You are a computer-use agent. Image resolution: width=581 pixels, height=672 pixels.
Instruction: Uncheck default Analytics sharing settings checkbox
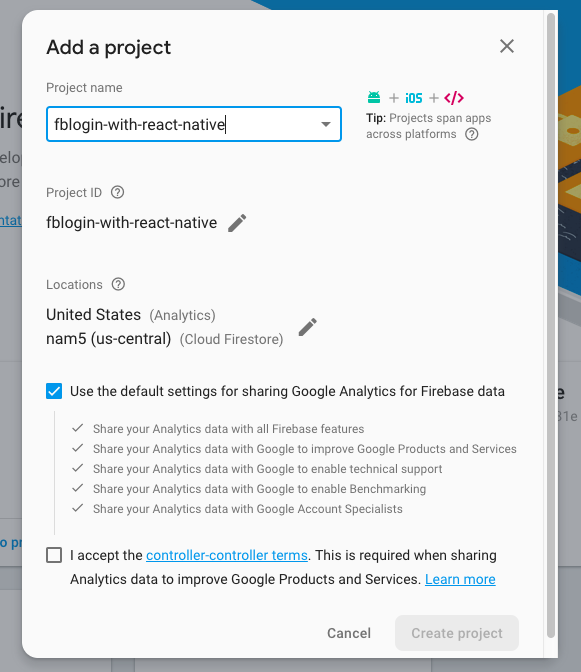click(54, 391)
